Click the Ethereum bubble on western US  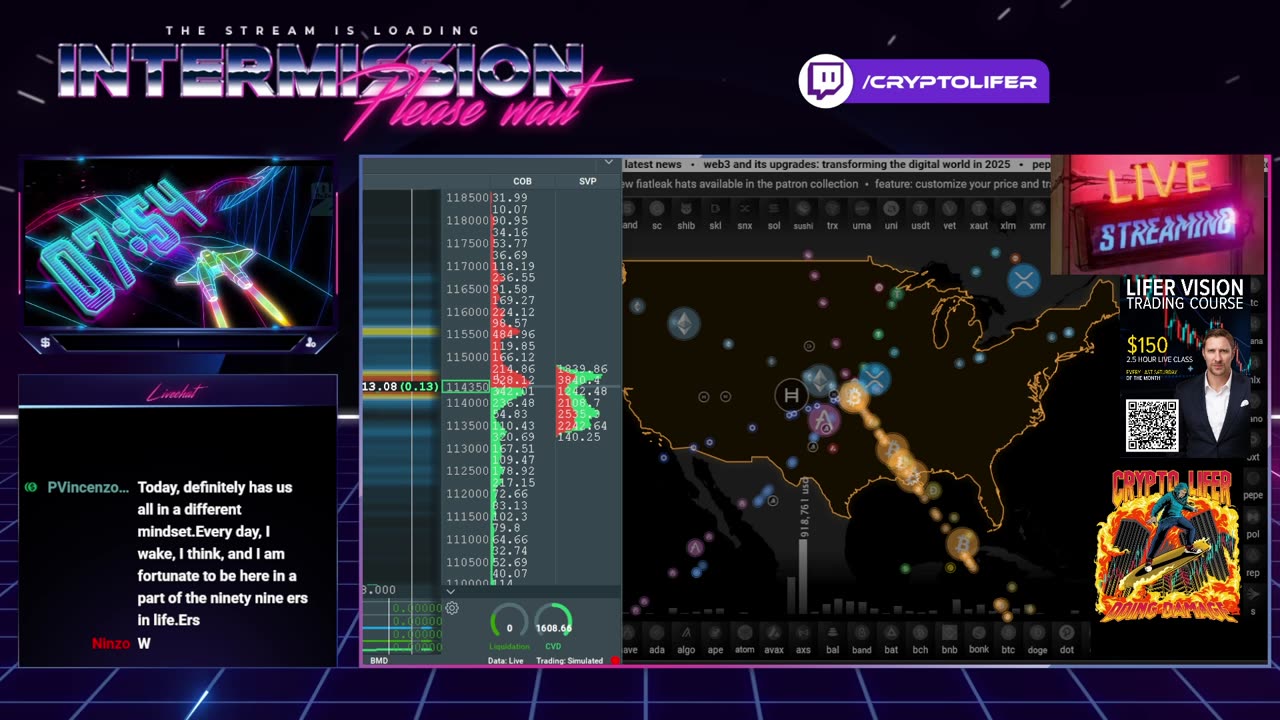[684, 324]
